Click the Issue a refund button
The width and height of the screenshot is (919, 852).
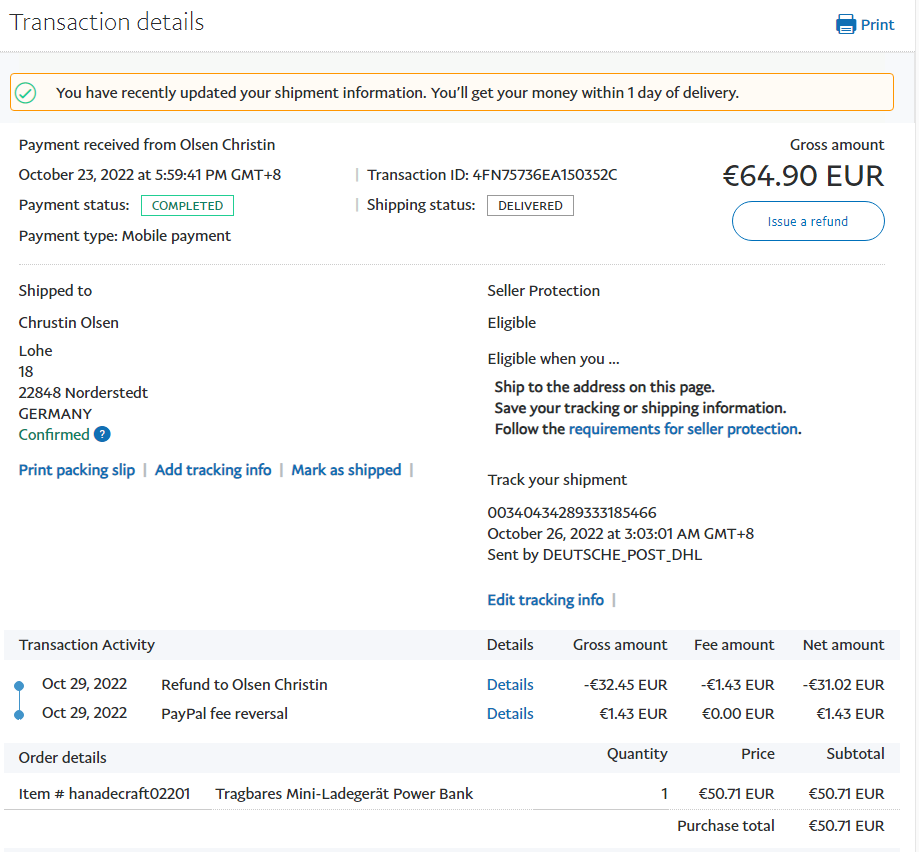(808, 221)
